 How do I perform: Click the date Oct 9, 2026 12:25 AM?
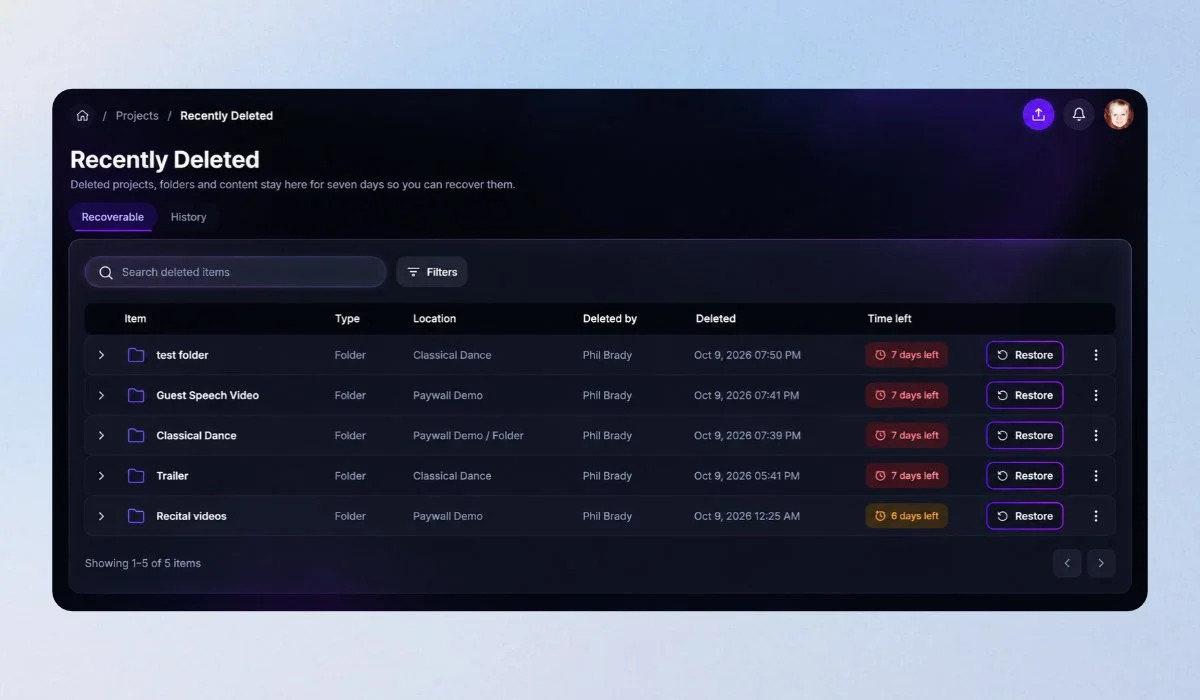click(747, 516)
